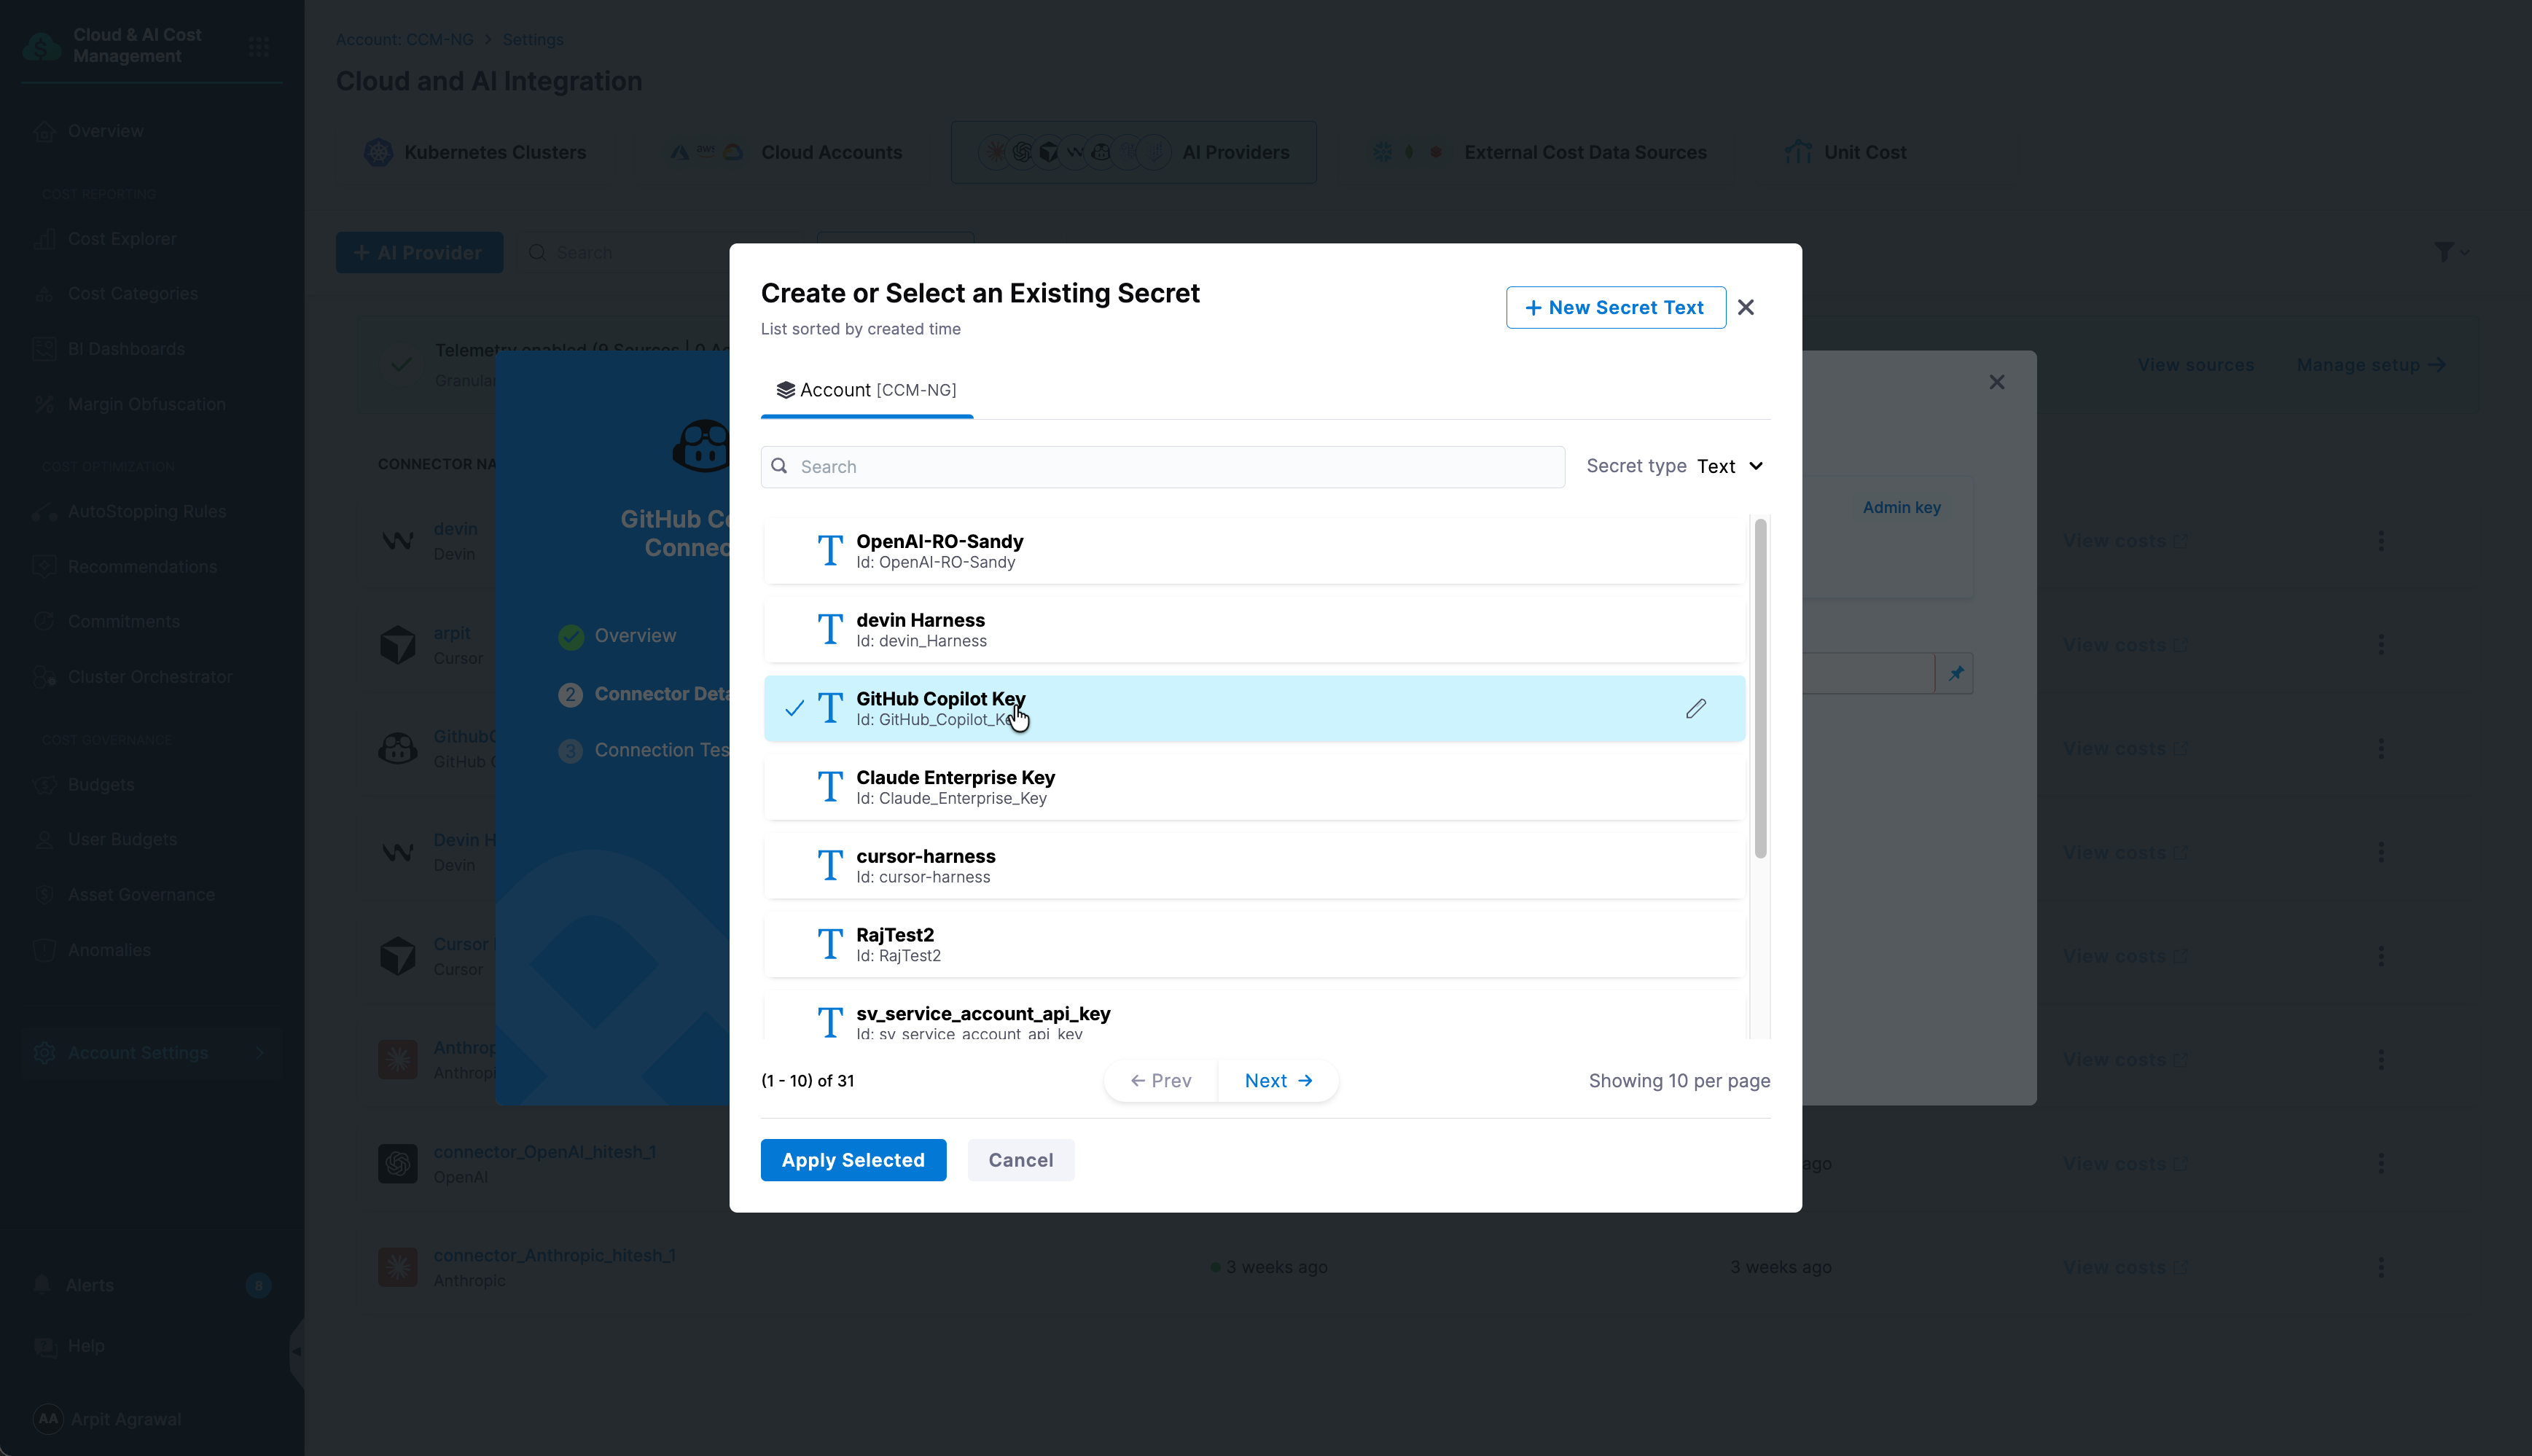Cancel the secret selection dialog
2532x1456 pixels.
coord(1020,1160)
